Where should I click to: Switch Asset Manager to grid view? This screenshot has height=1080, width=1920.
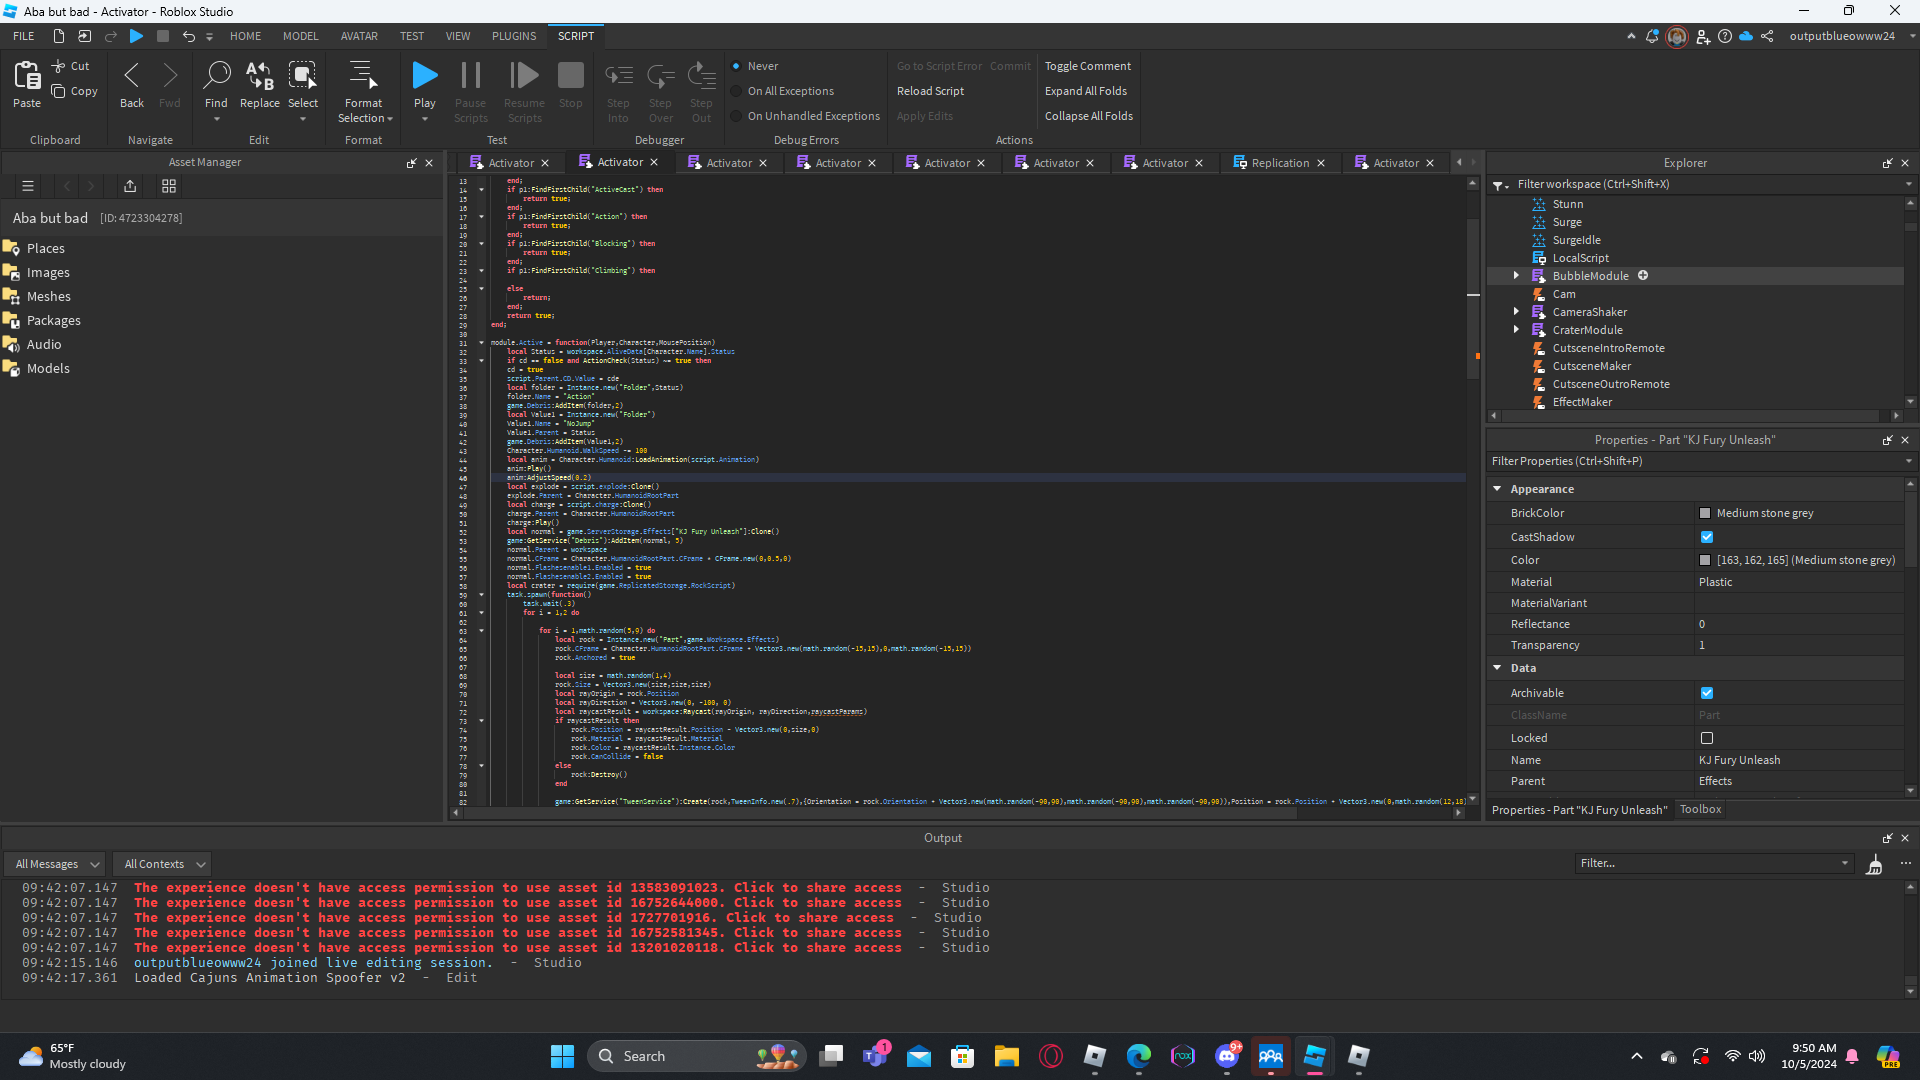coord(169,186)
